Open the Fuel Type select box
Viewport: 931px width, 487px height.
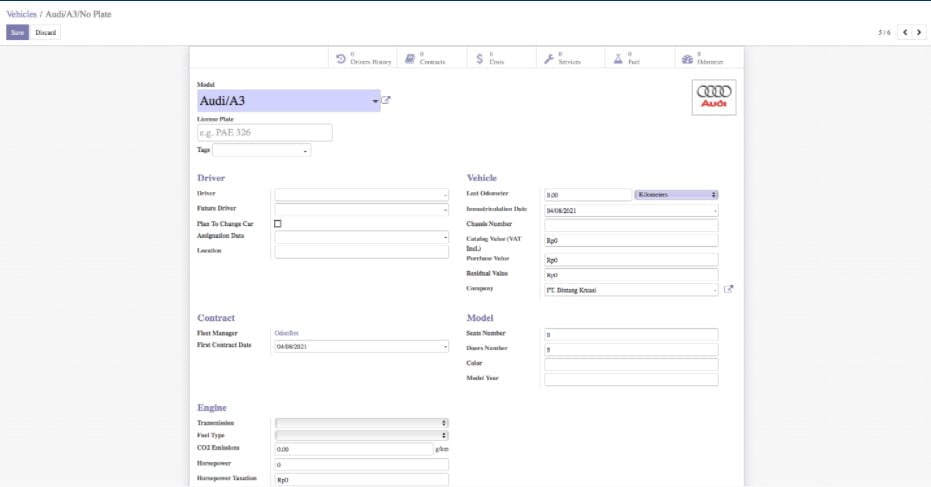click(x=362, y=435)
